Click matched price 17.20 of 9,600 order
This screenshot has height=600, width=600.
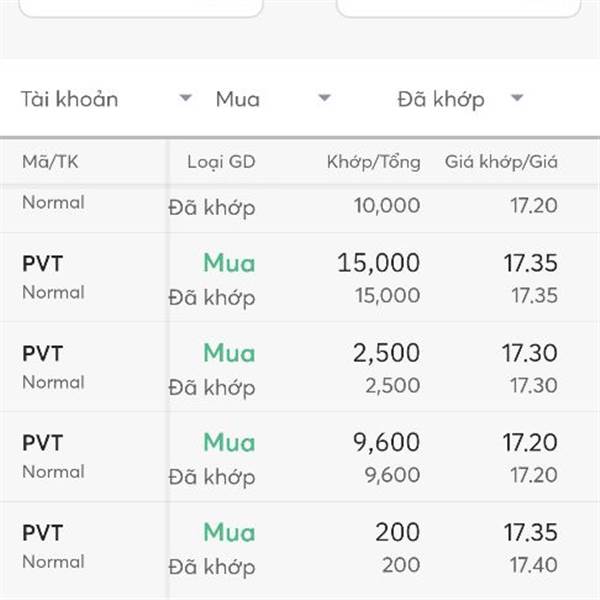(x=529, y=443)
